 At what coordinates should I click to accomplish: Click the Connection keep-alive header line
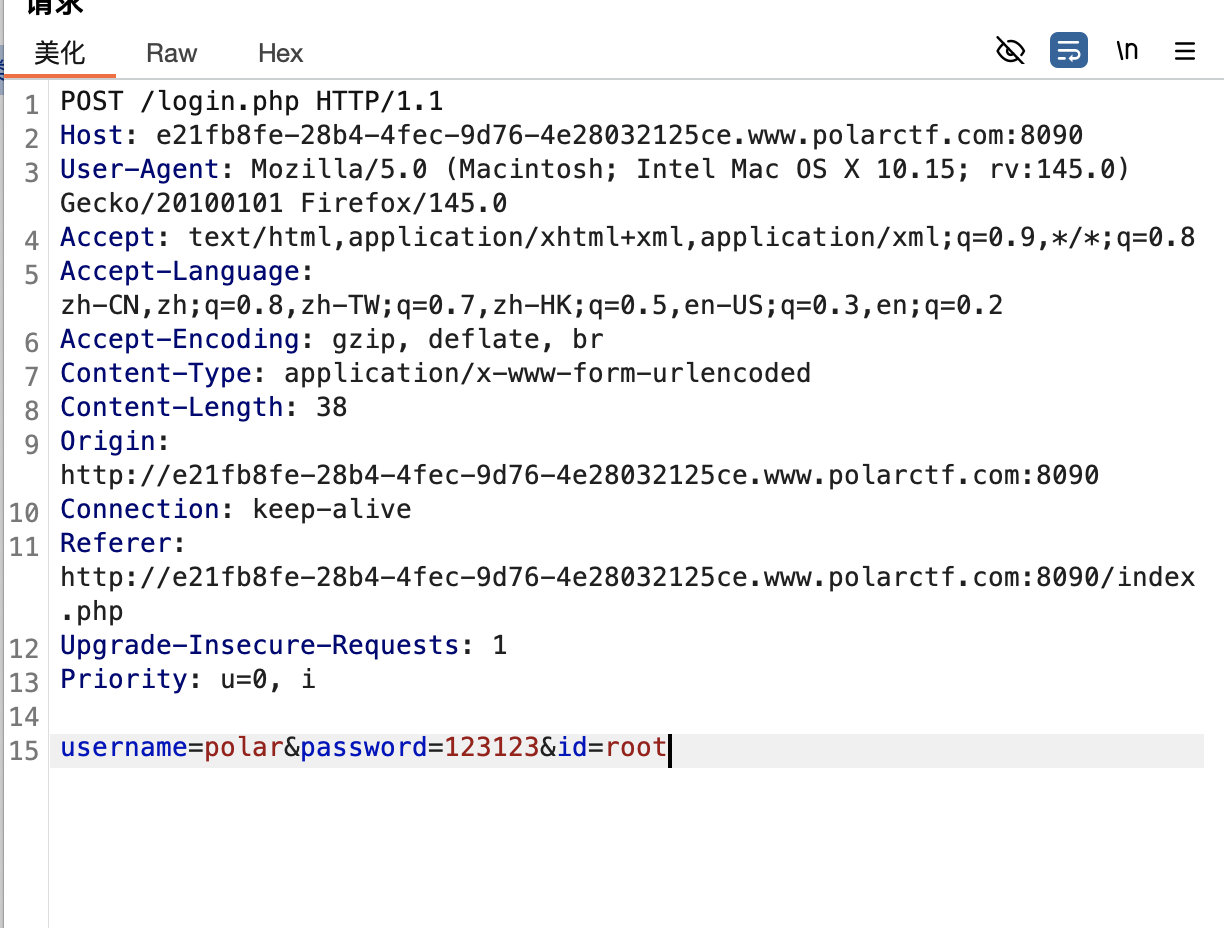236,510
